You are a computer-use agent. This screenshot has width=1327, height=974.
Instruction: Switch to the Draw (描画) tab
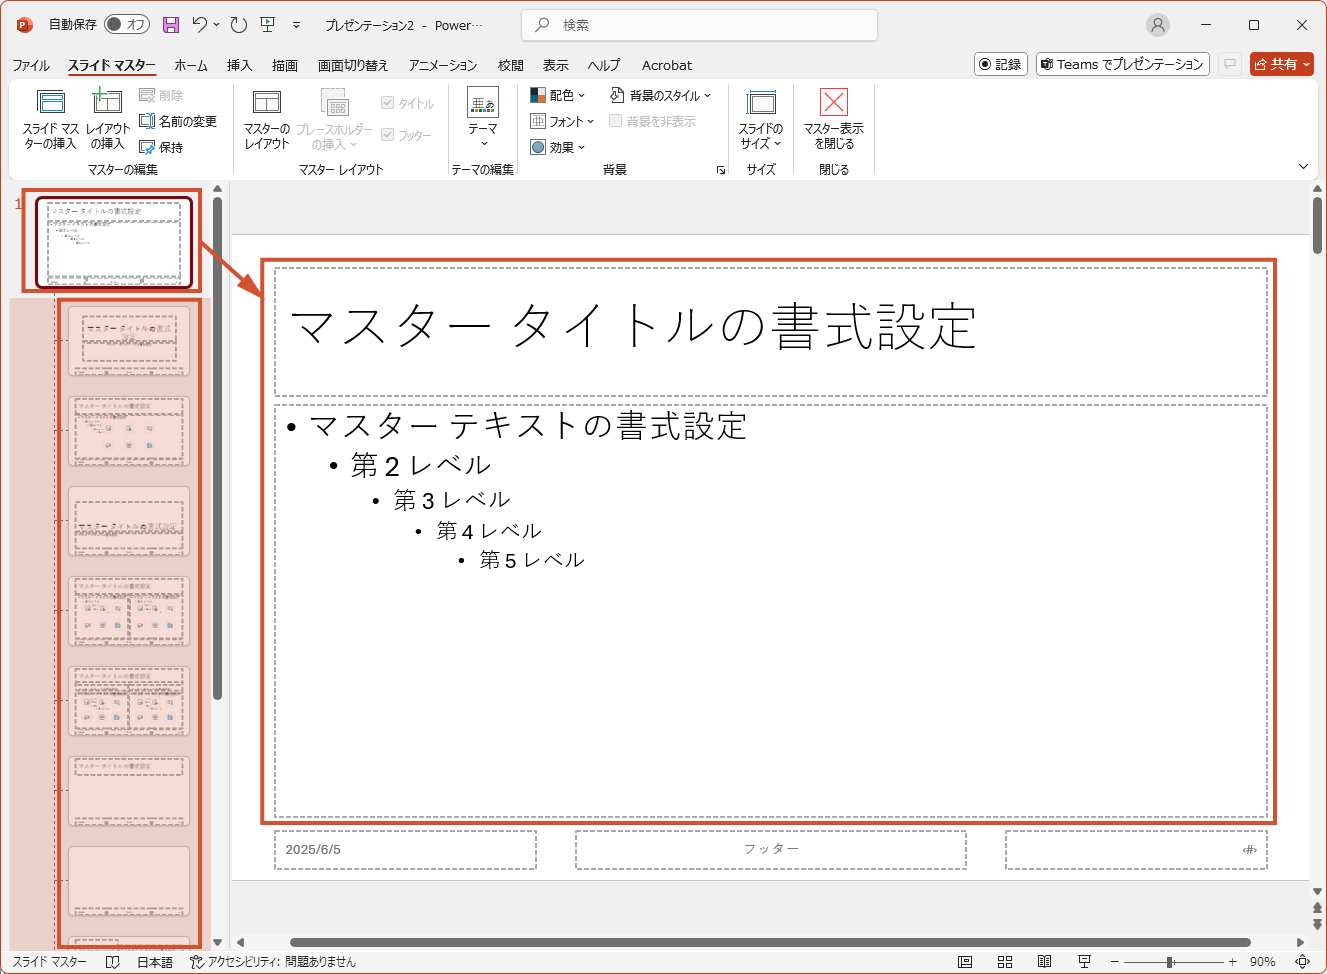click(x=285, y=65)
